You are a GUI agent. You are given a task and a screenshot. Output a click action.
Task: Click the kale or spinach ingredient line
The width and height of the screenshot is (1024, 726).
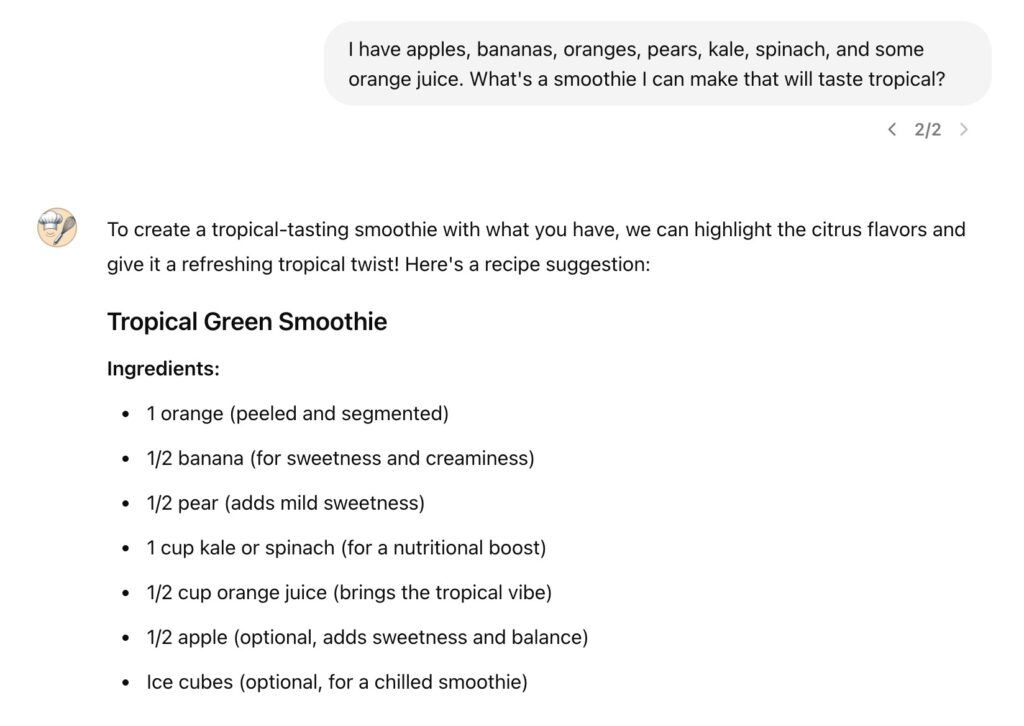point(346,548)
